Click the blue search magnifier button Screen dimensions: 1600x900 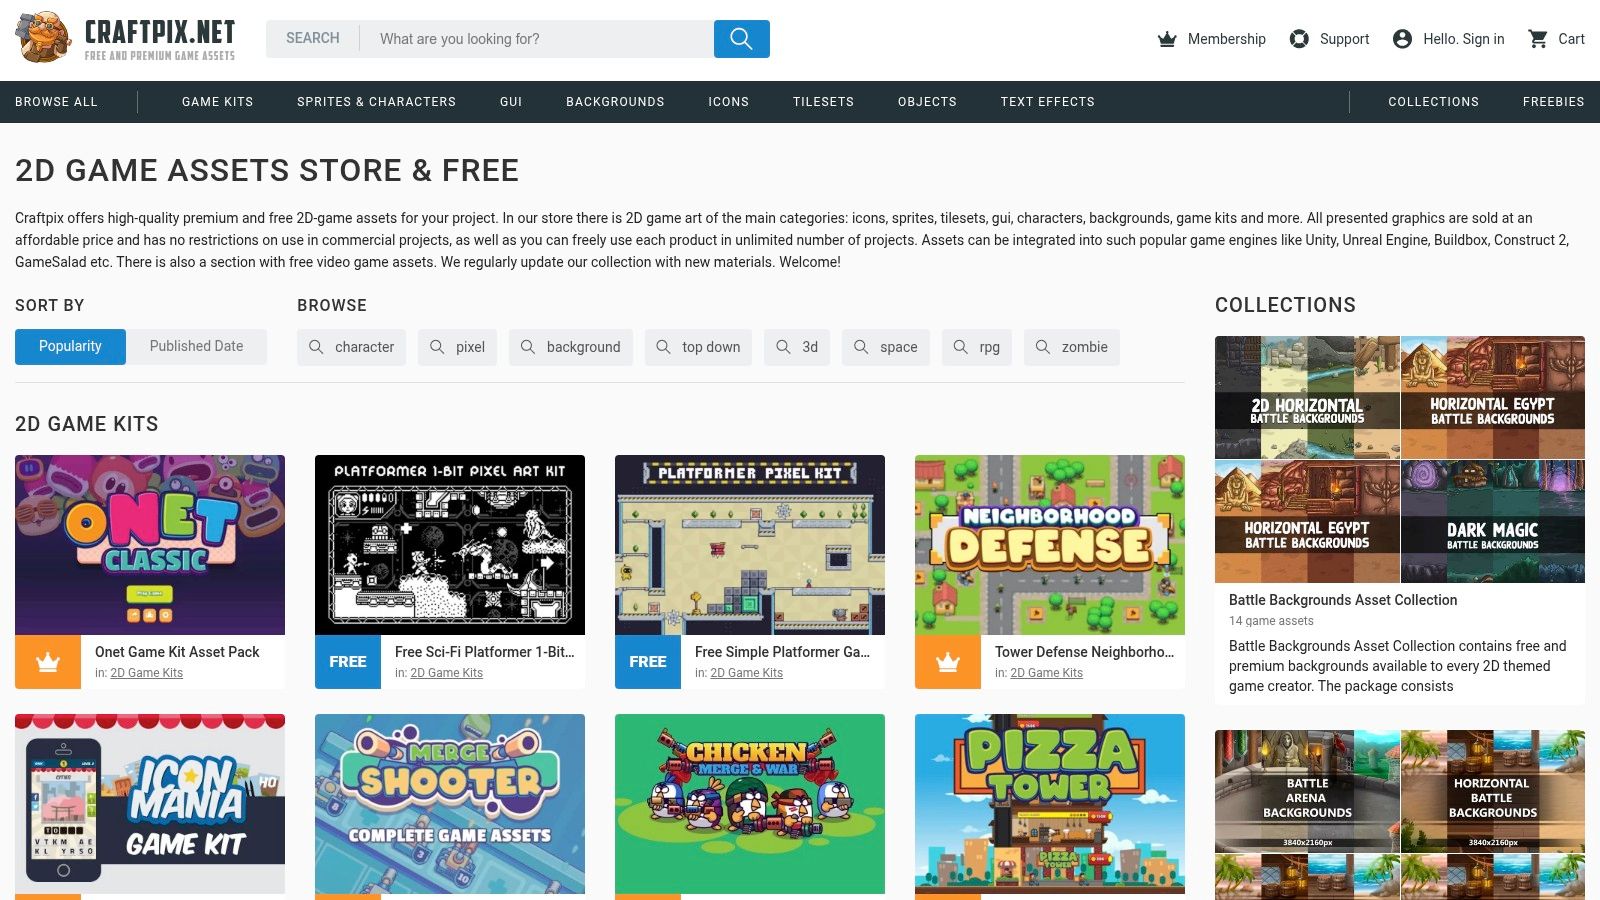click(x=741, y=39)
